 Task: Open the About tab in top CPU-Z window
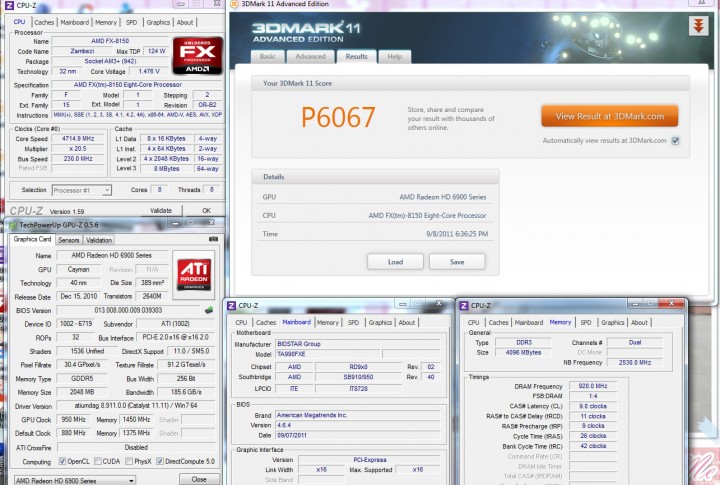pyautogui.click(x=185, y=22)
